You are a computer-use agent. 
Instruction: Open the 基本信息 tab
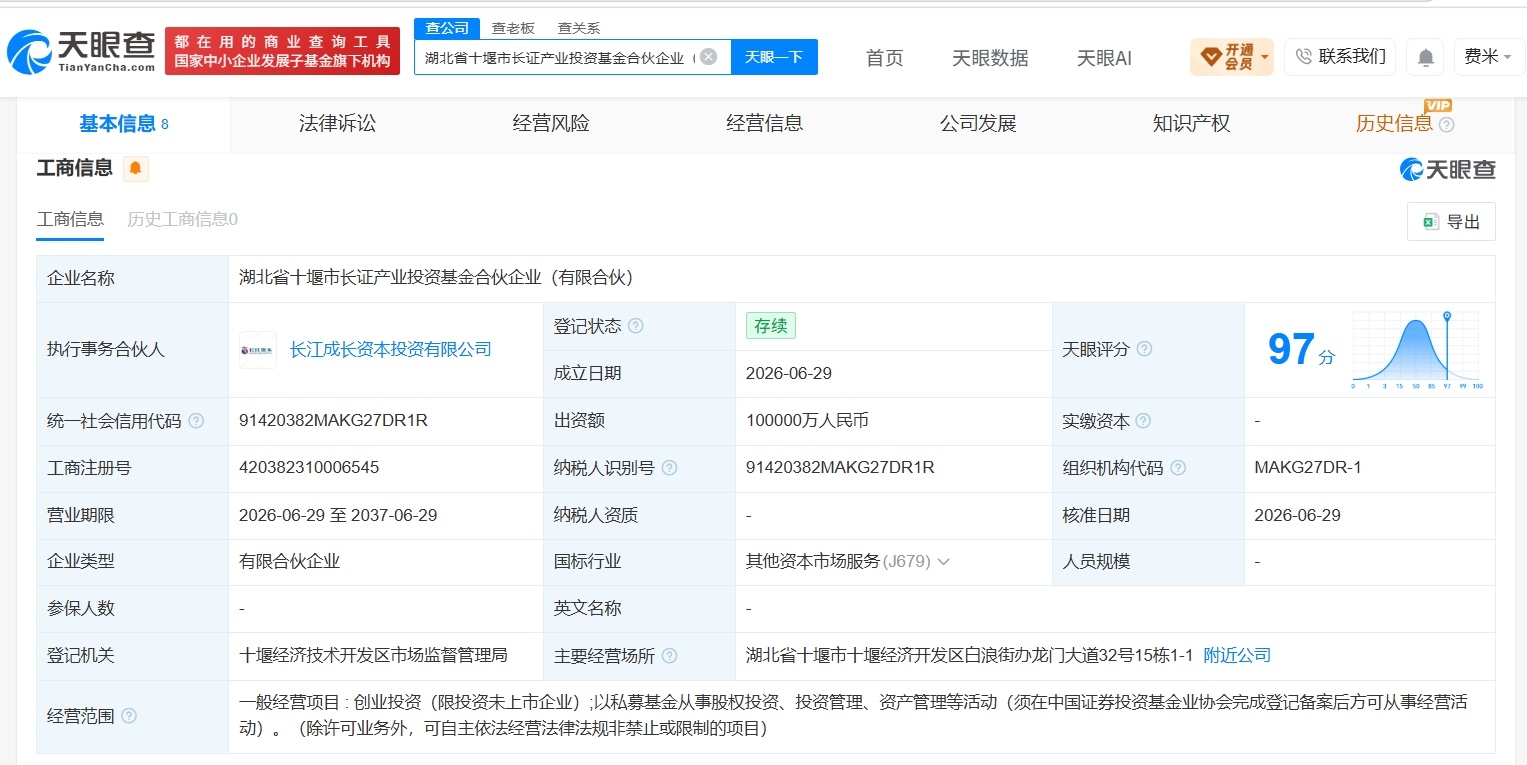coord(124,124)
